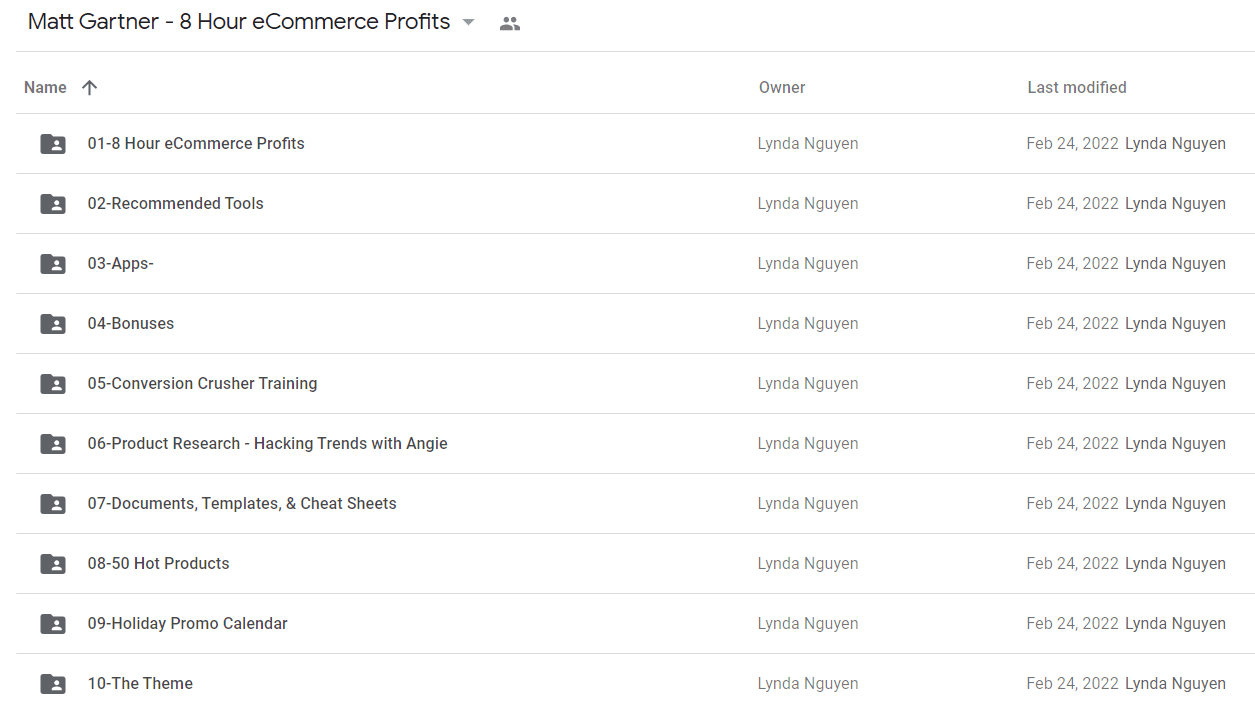Viewport: 1255px width, 709px height.
Task: Click the Owner column header
Action: (782, 87)
